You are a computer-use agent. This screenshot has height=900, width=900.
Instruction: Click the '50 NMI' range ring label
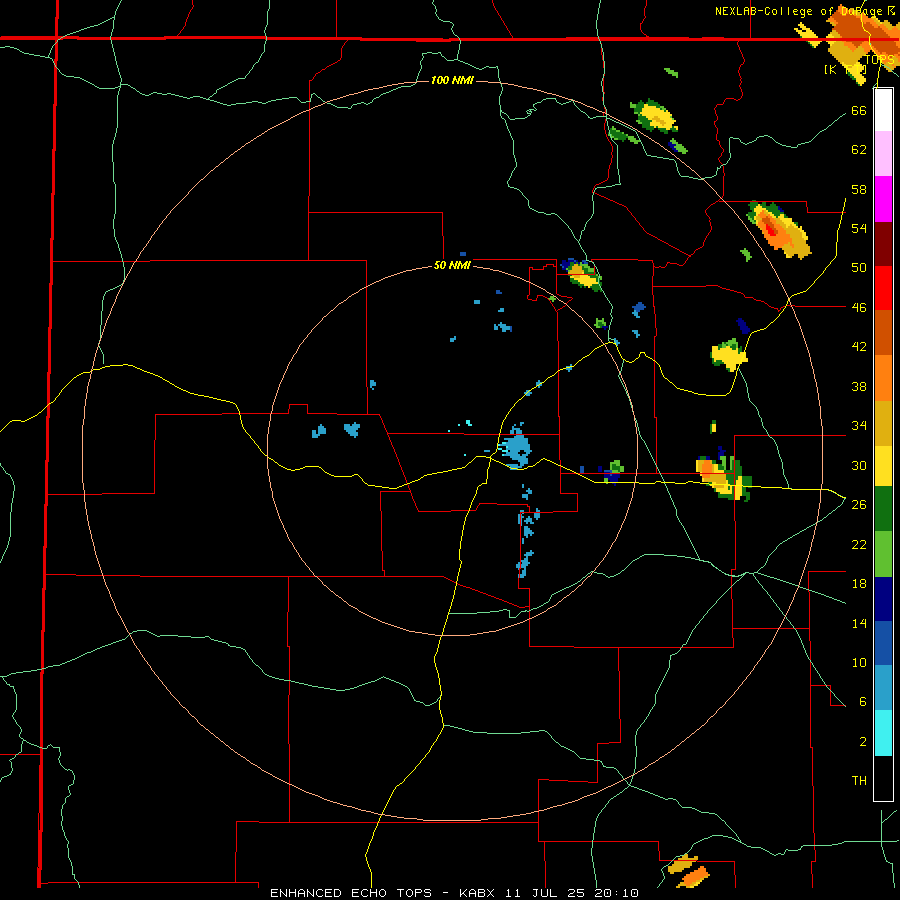pyautogui.click(x=452, y=265)
